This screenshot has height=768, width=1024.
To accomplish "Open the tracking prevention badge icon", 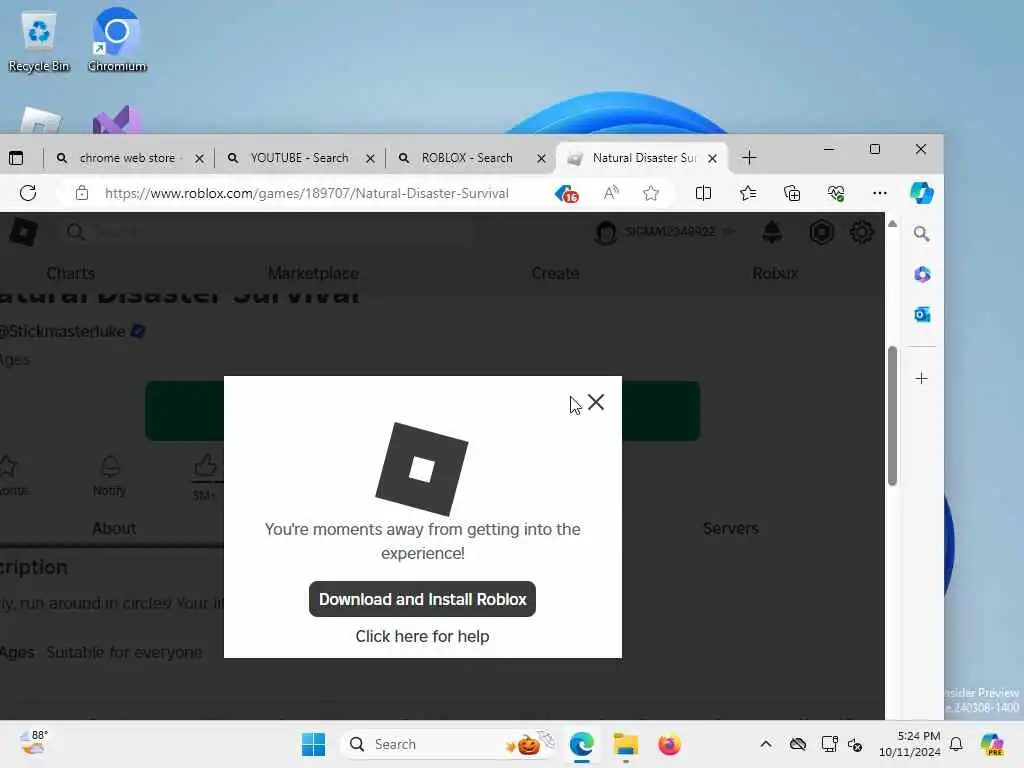I will click(566, 194).
